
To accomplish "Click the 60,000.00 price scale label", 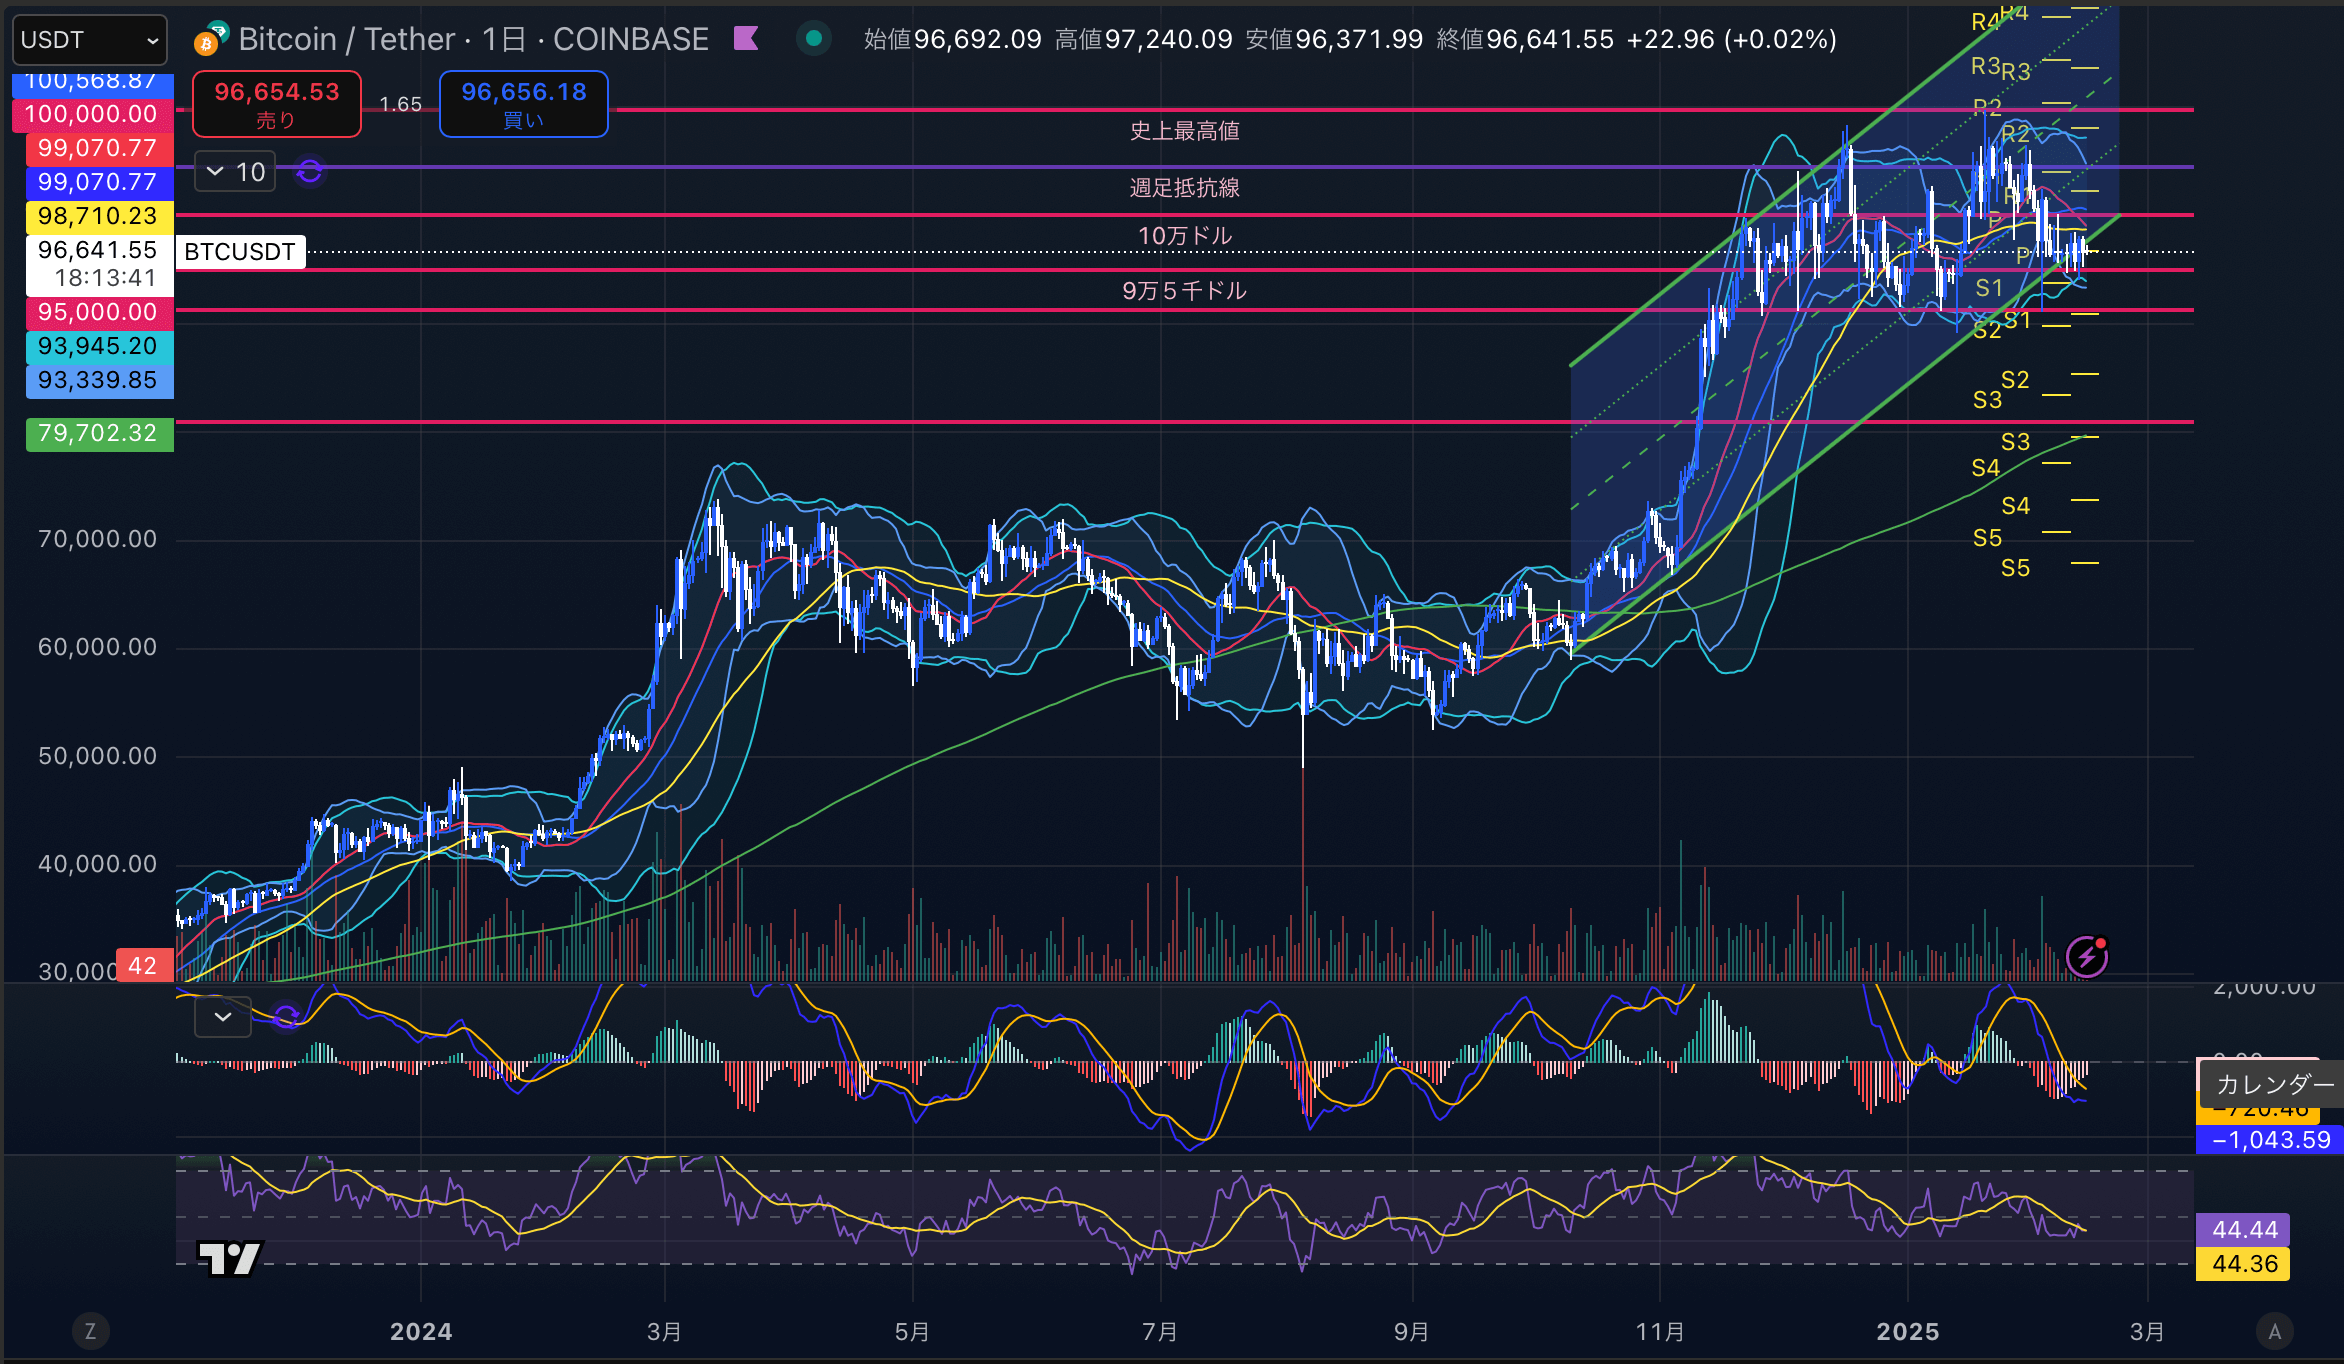I will [x=98, y=648].
